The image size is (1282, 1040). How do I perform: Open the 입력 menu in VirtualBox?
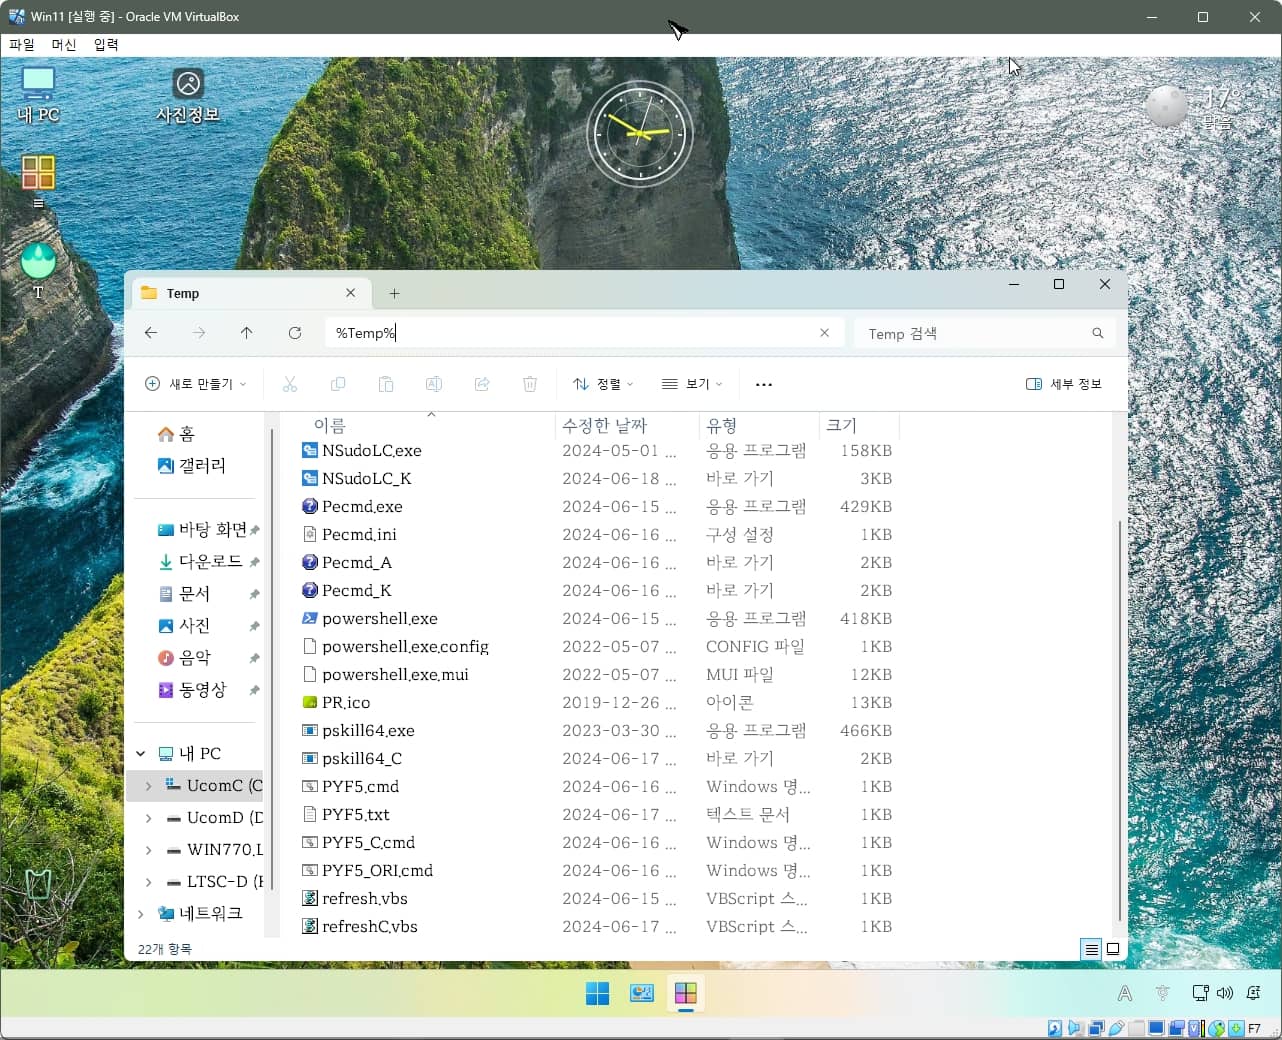[x=106, y=44]
